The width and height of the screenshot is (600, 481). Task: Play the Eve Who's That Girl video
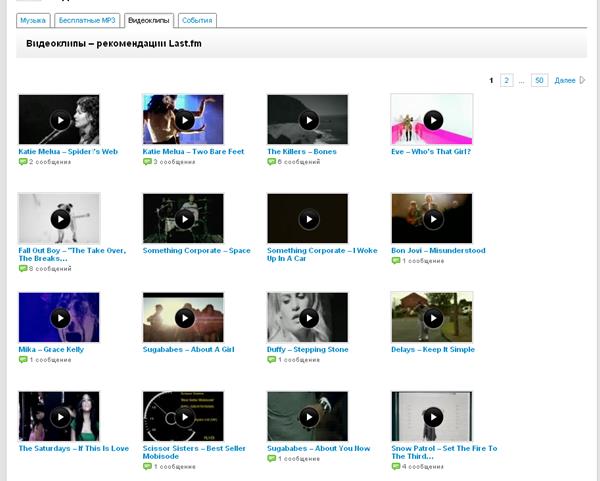tap(431, 120)
